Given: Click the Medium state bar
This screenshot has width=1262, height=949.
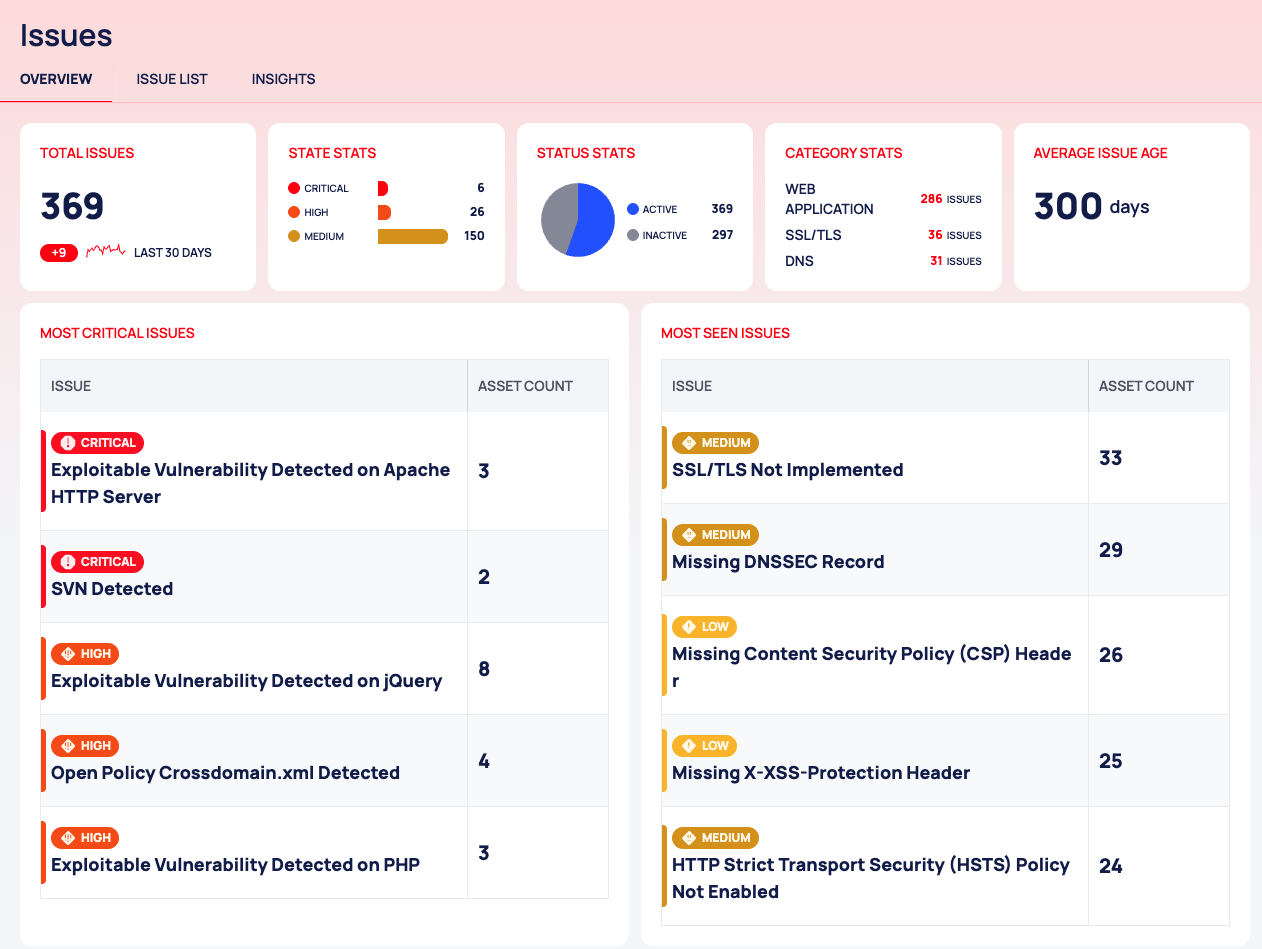Looking at the screenshot, I should click(412, 236).
